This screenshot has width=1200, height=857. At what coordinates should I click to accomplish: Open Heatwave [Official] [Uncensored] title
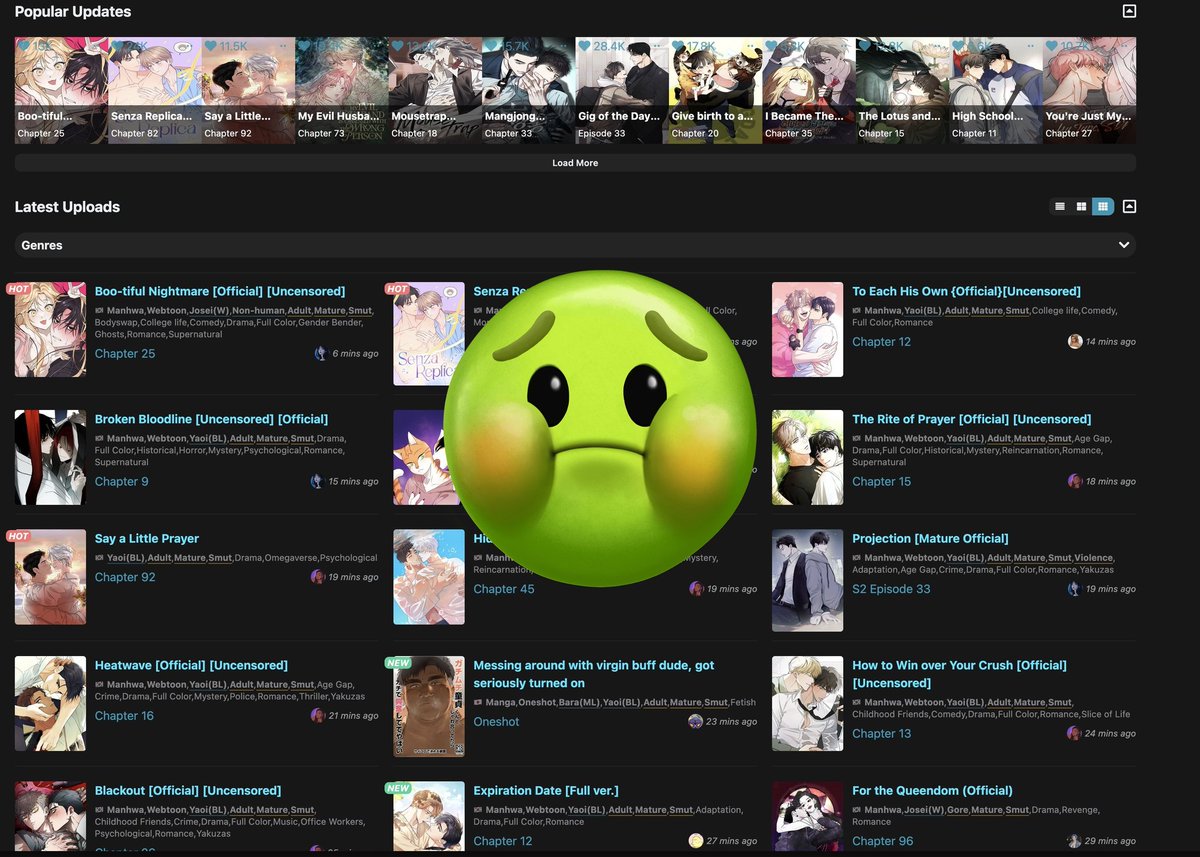pyautogui.click(x=191, y=665)
